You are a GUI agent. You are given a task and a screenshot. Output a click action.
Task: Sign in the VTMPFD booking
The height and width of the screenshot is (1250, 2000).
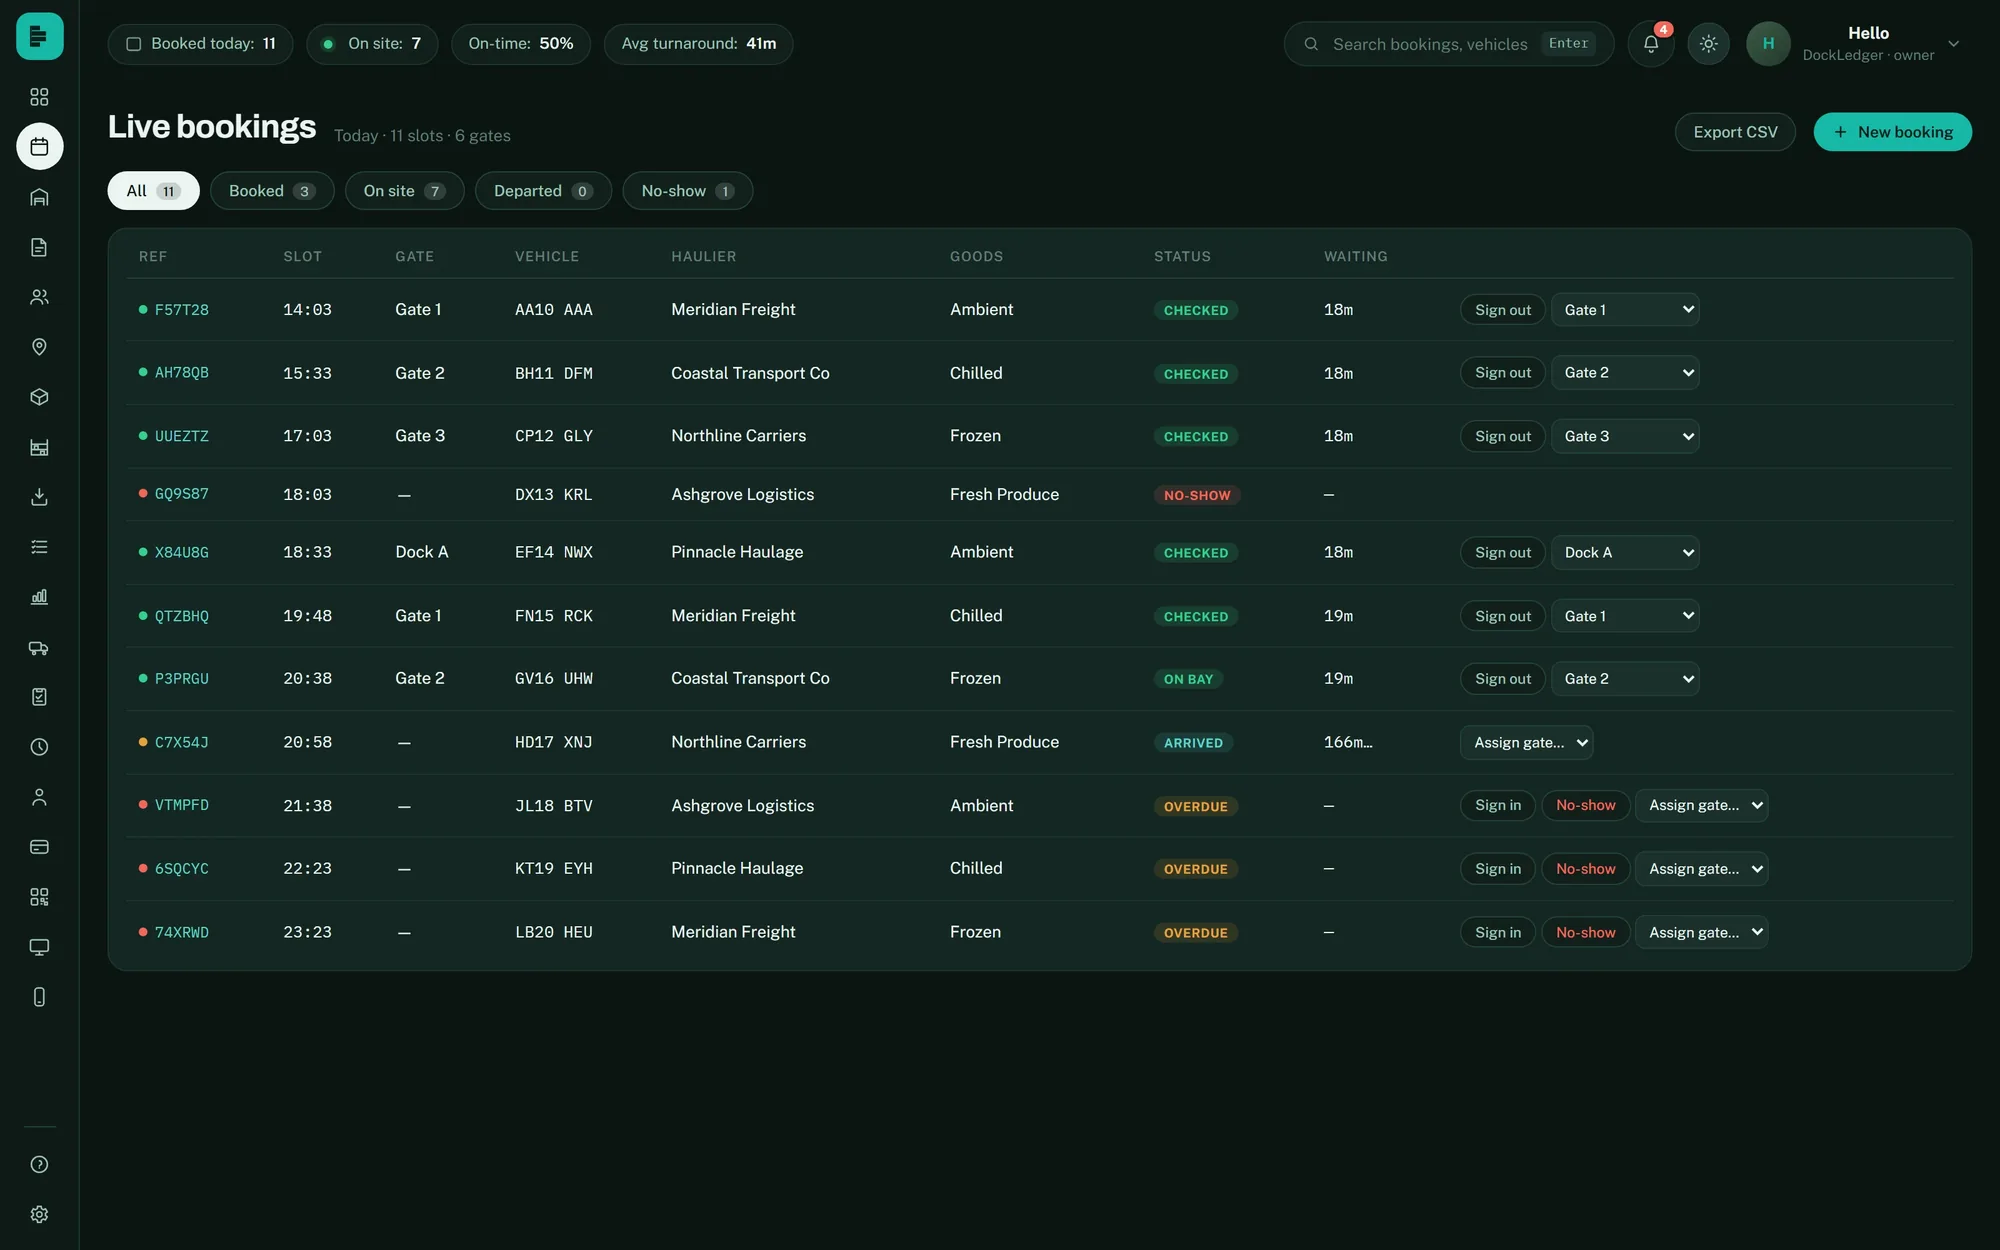tap(1498, 805)
